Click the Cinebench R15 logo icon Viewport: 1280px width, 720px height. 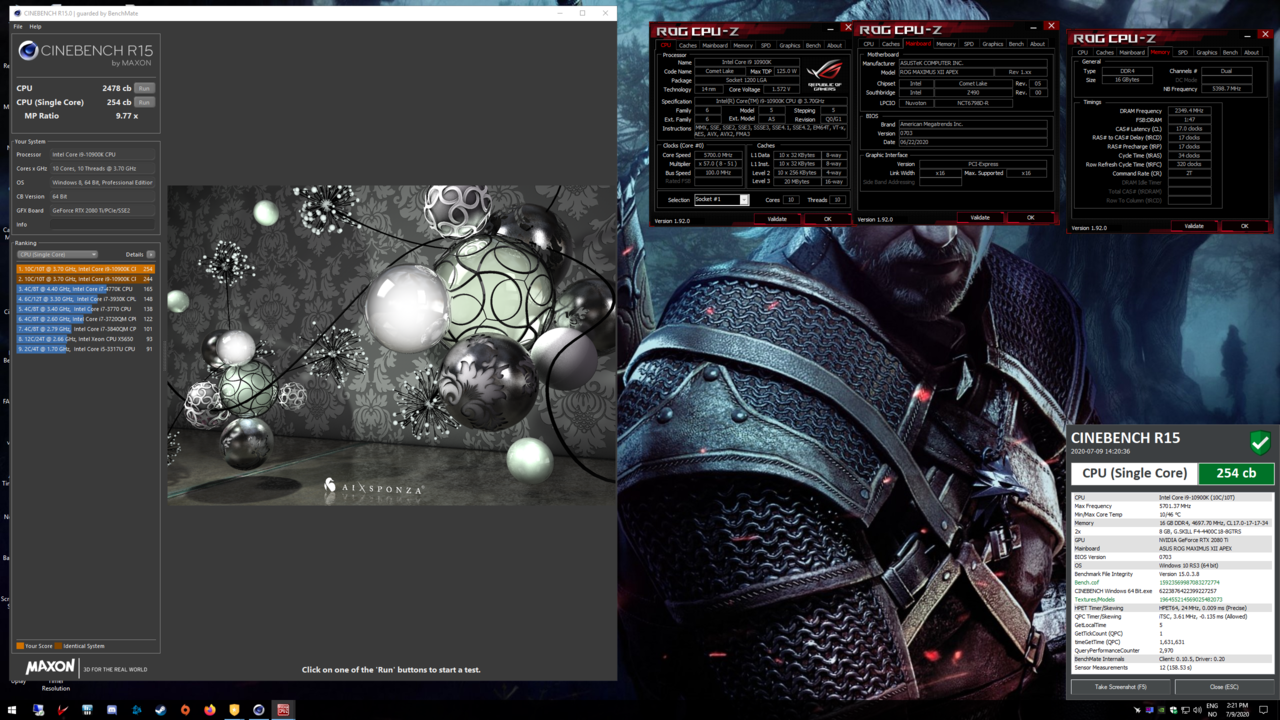[x=28, y=51]
